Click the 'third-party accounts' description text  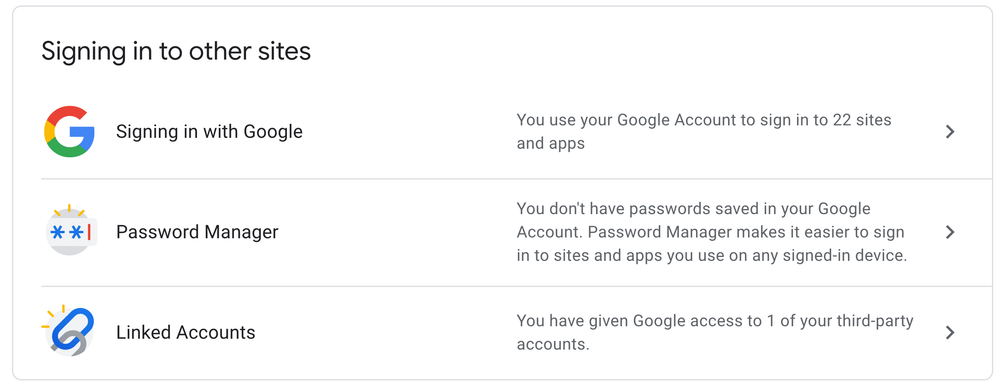click(715, 332)
